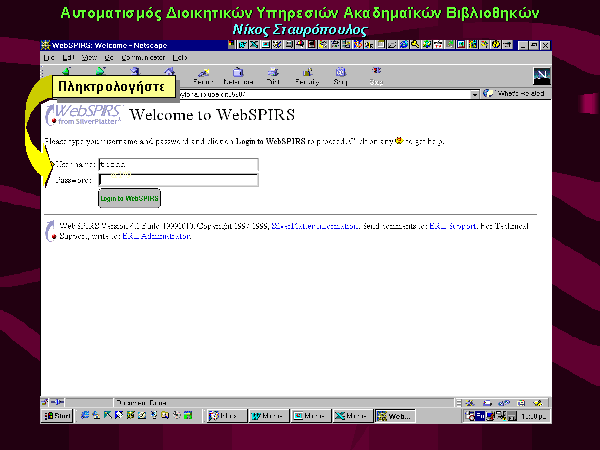Image resolution: width=600 pixels, height=450 pixels.
Task: Open the View menu
Action: 86,58
